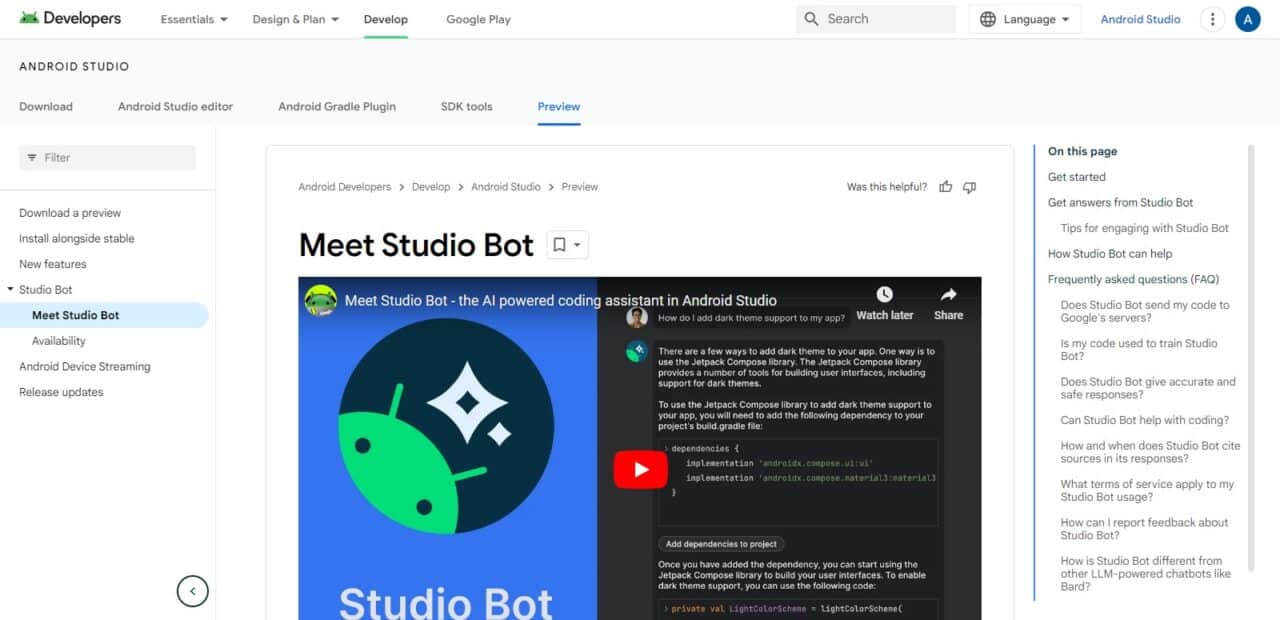Viewport: 1280px width, 620px height.
Task: Click the Android Studio header link
Action: [1141, 19]
